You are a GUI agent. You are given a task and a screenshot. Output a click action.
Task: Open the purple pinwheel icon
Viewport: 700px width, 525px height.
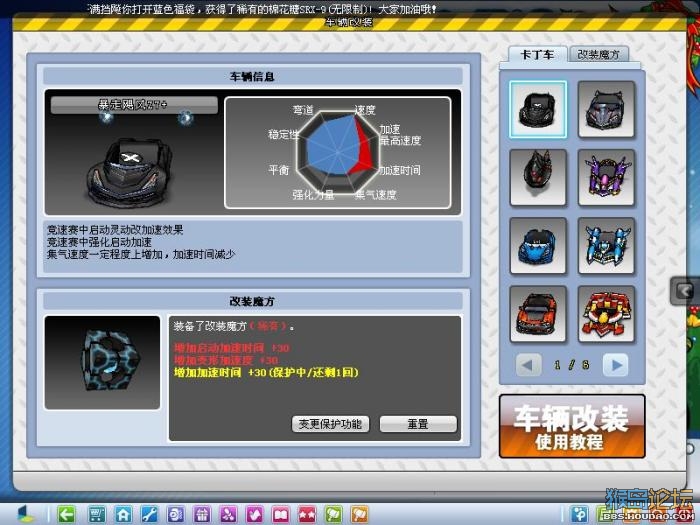pyautogui.click(x=228, y=515)
